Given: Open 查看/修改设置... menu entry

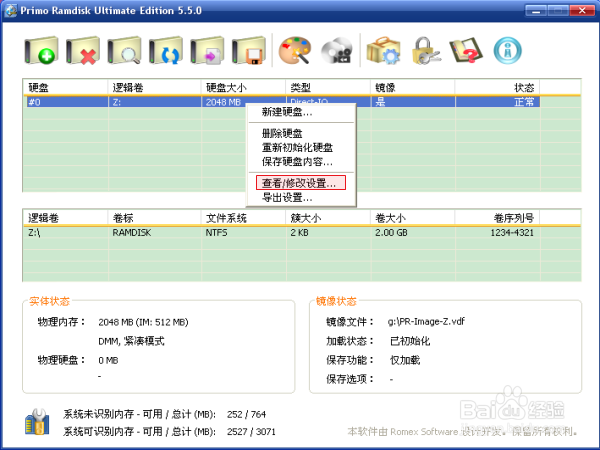Looking at the screenshot, I should coord(301,183).
